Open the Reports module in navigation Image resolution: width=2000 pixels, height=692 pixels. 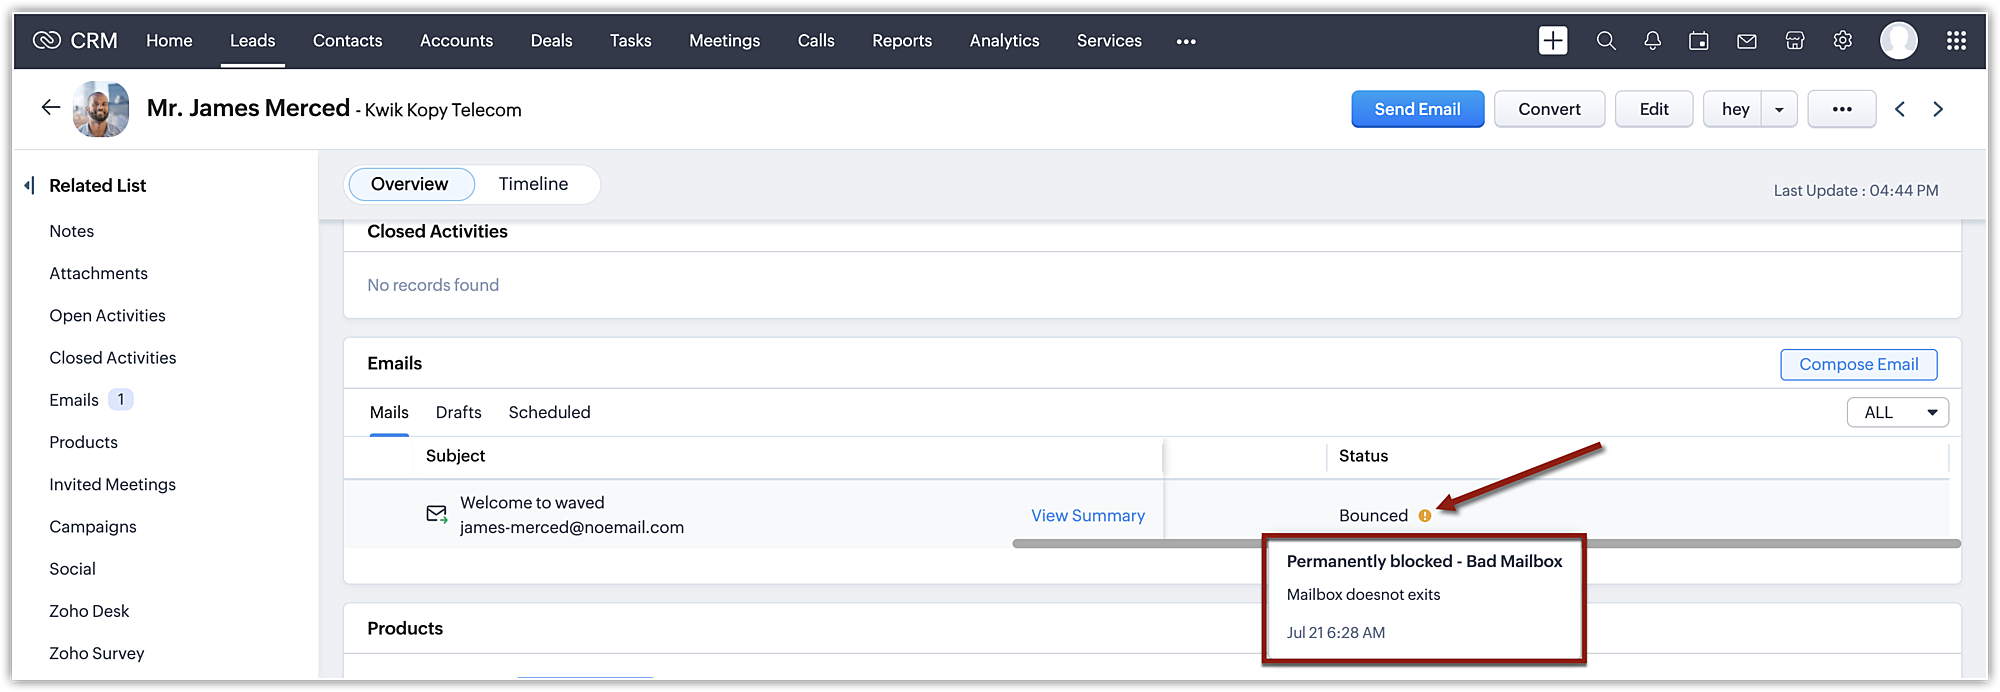pyautogui.click(x=901, y=41)
